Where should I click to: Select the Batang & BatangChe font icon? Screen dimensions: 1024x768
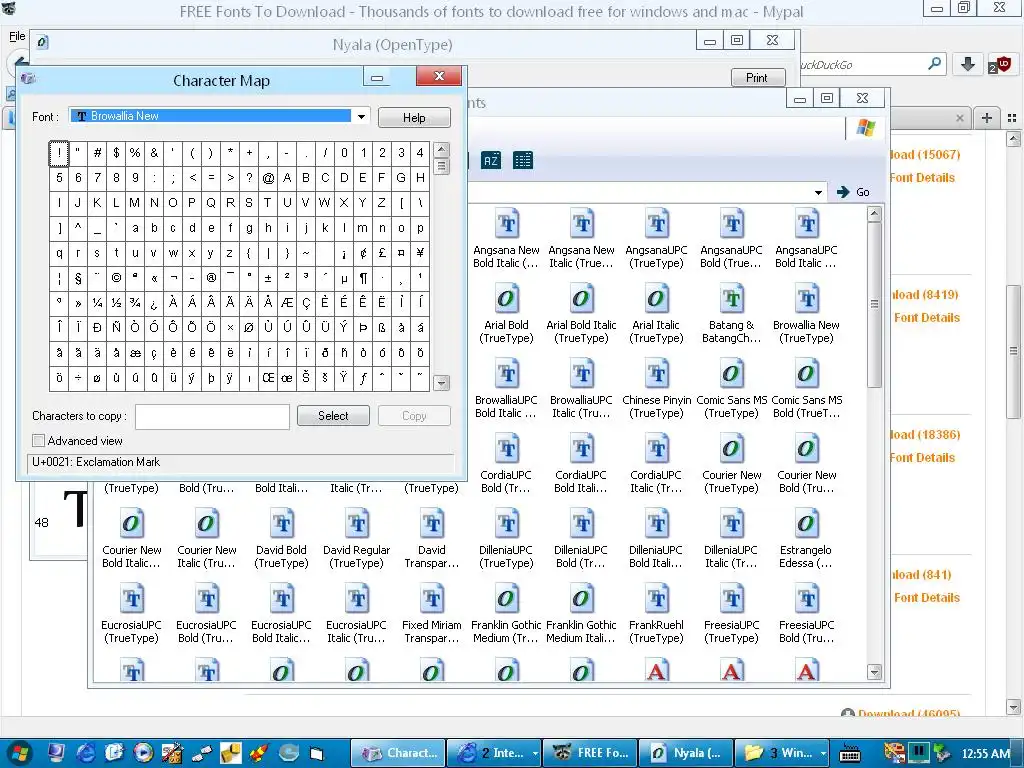731,299
